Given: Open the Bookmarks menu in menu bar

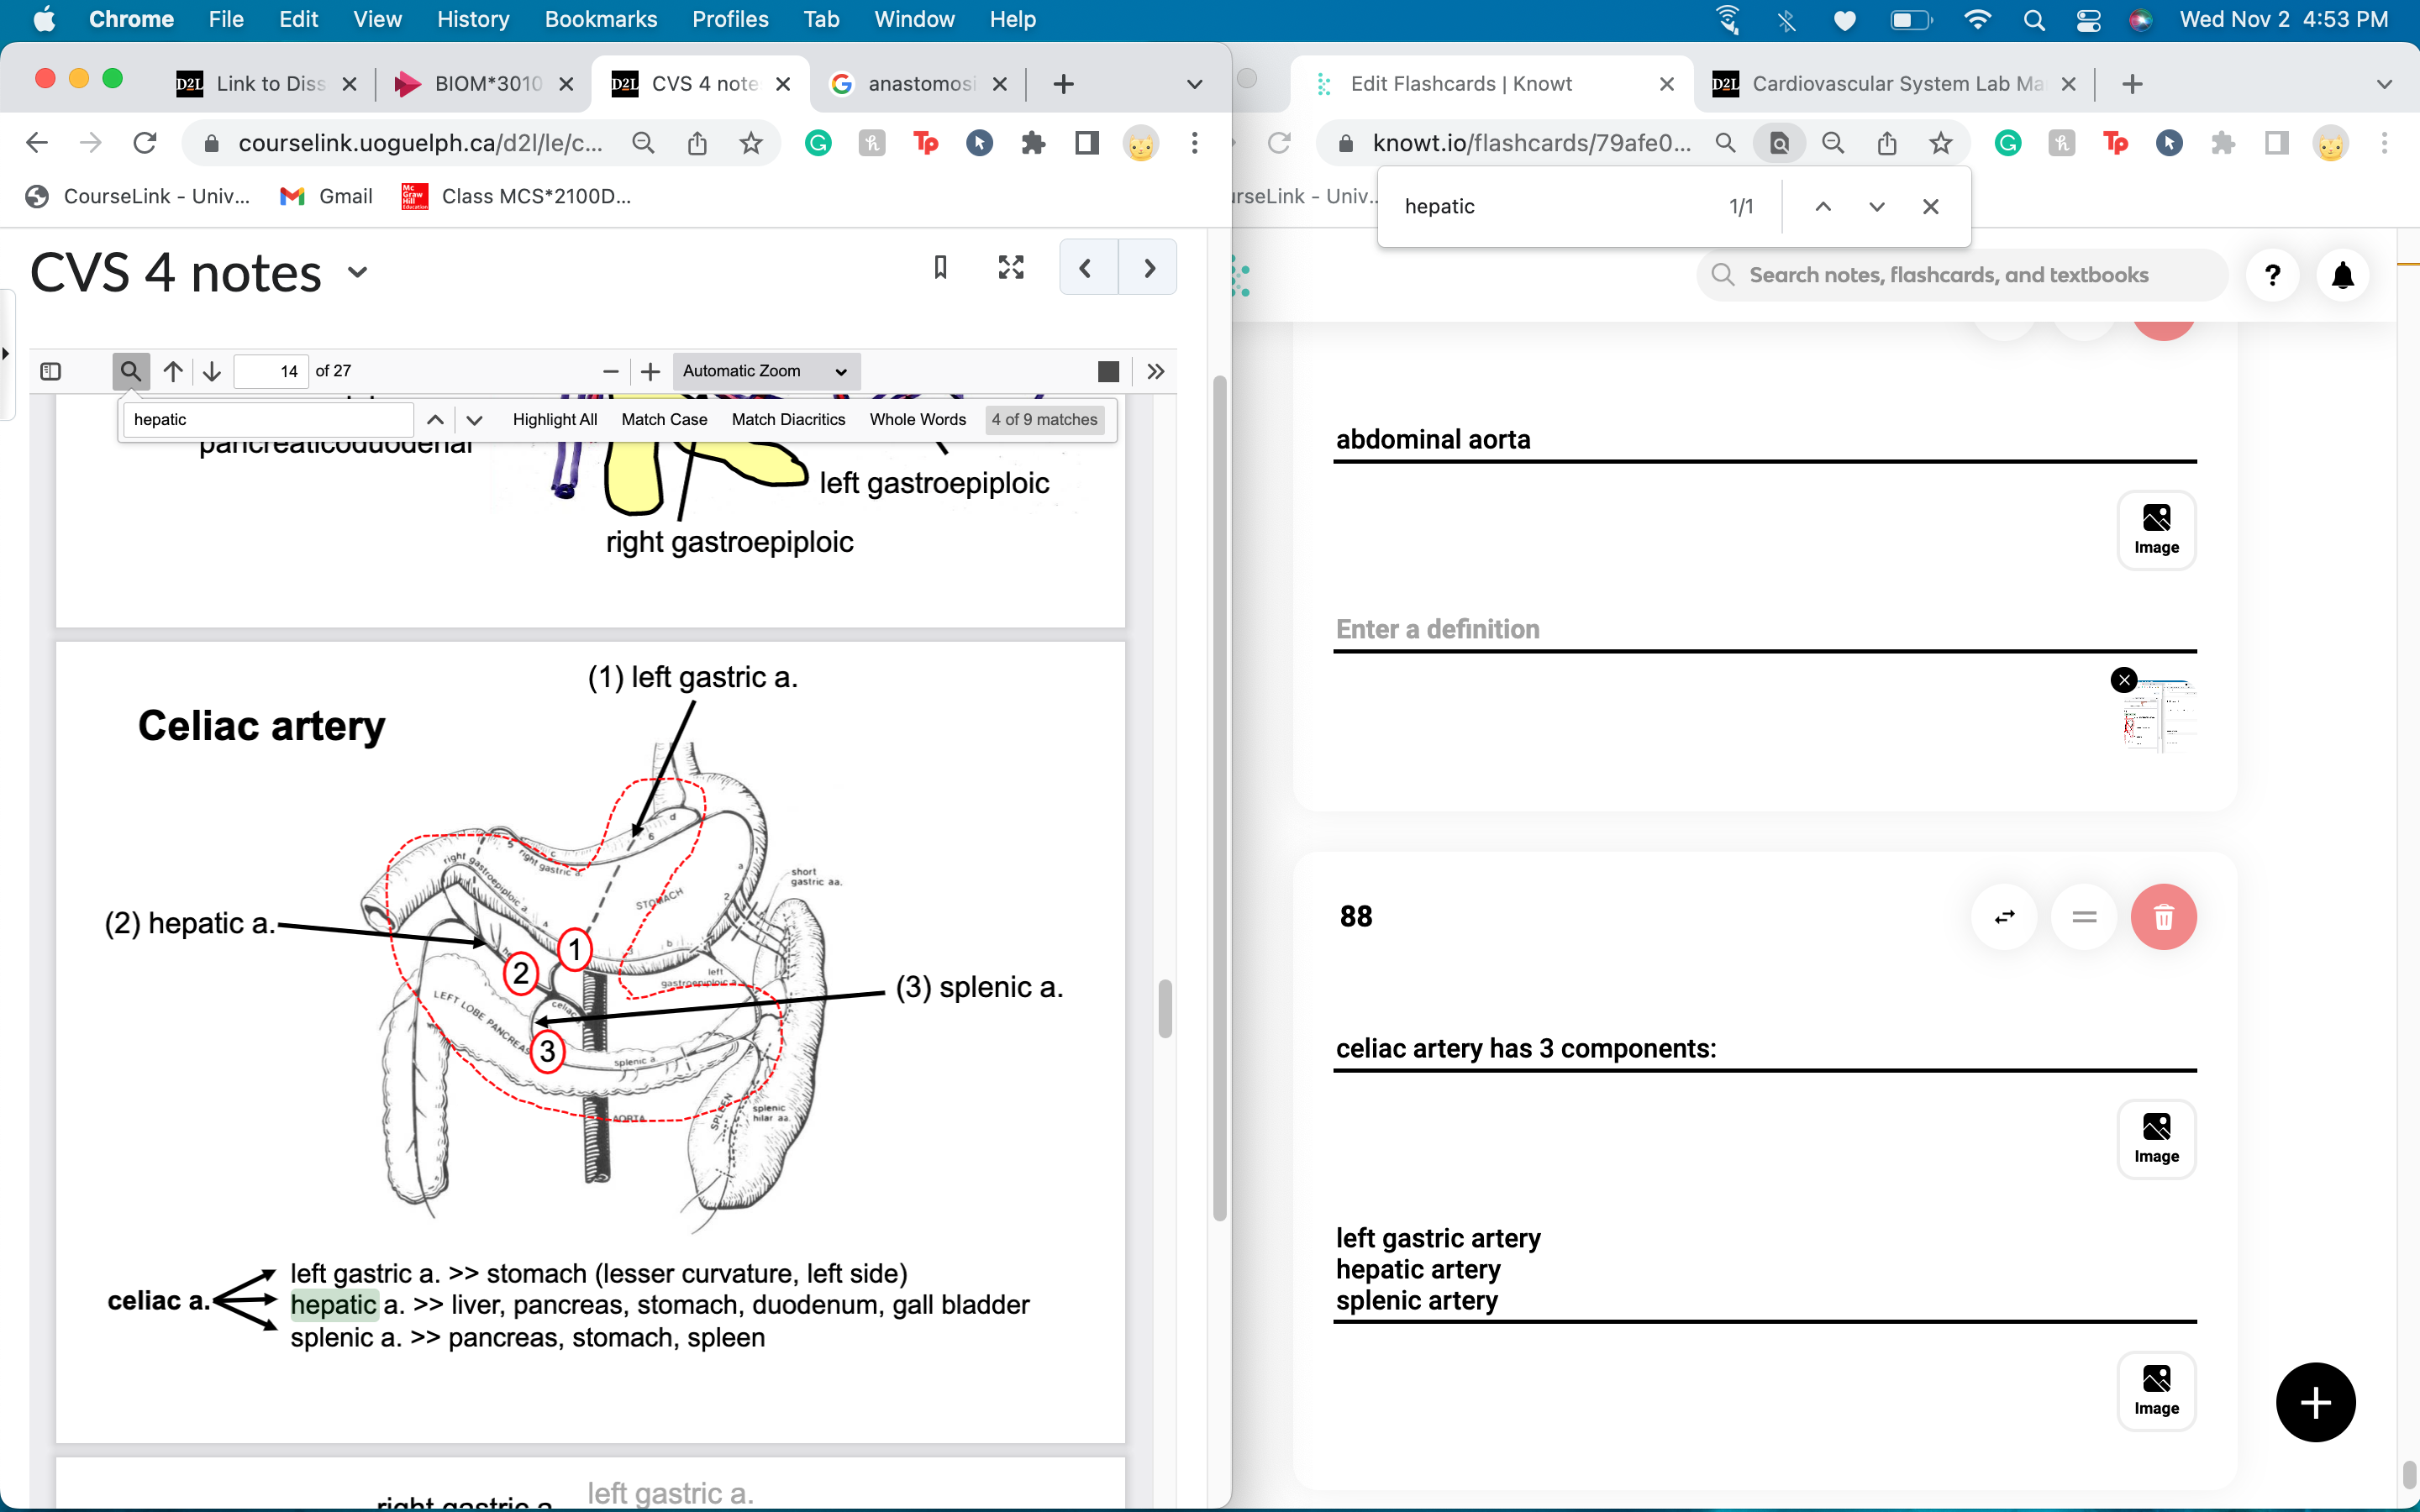Looking at the screenshot, I should pos(601,19).
